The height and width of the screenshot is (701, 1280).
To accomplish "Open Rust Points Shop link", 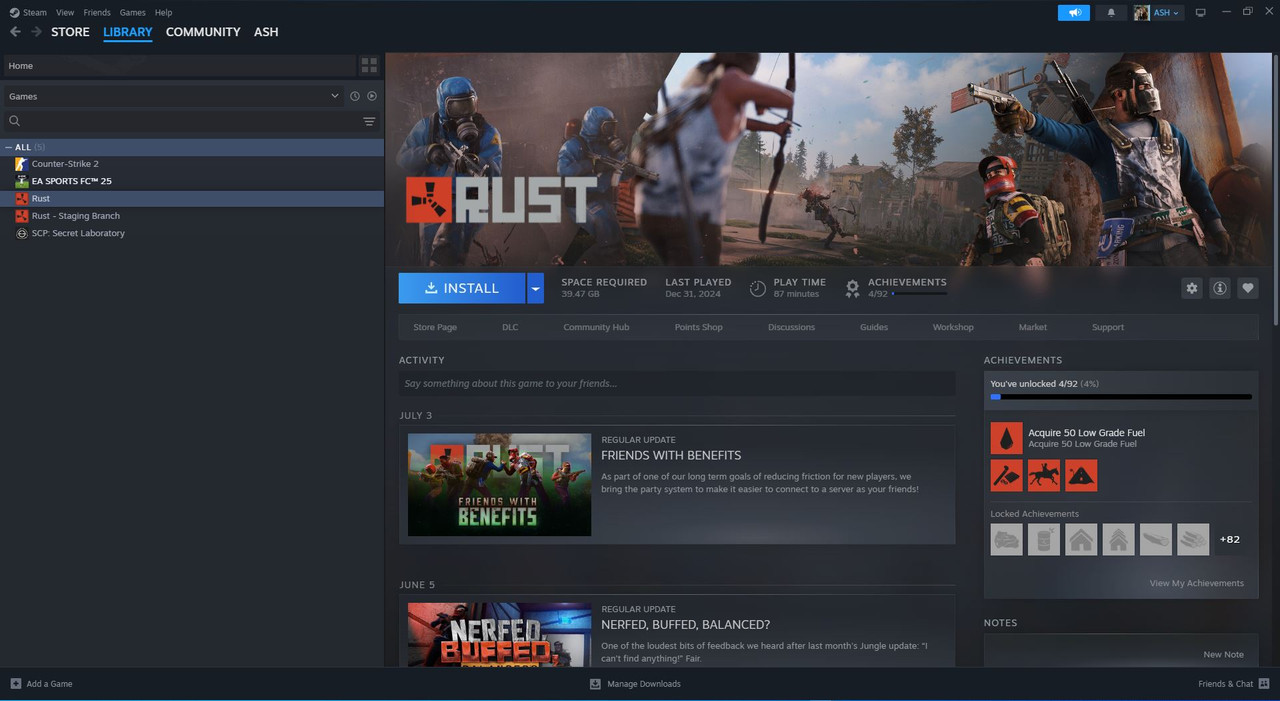I will pyautogui.click(x=698, y=327).
